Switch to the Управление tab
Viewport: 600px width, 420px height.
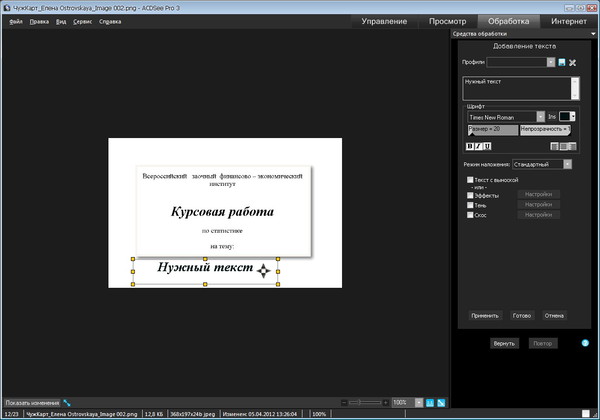[384, 21]
